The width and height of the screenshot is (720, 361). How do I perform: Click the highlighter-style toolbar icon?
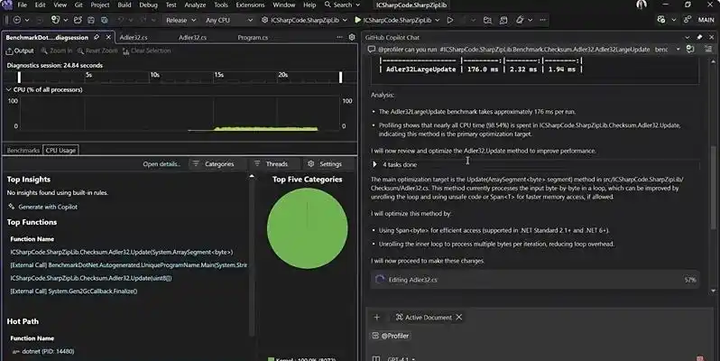(519, 20)
